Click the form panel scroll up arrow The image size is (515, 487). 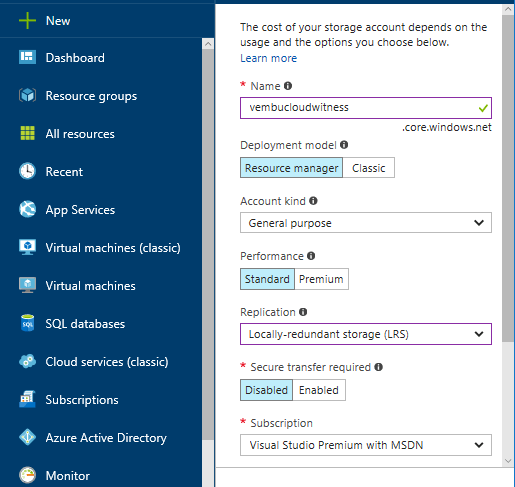coord(508,9)
